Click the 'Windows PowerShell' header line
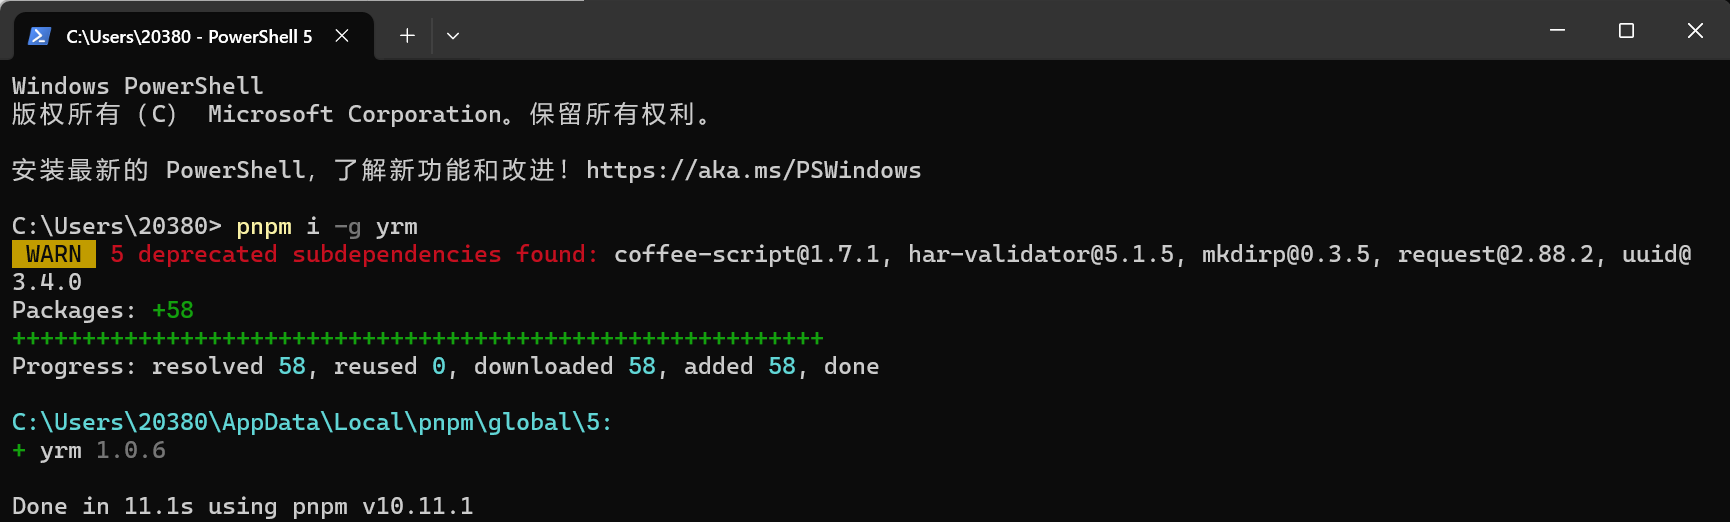The width and height of the screenshot is (1730, 522). pos(138,86)
